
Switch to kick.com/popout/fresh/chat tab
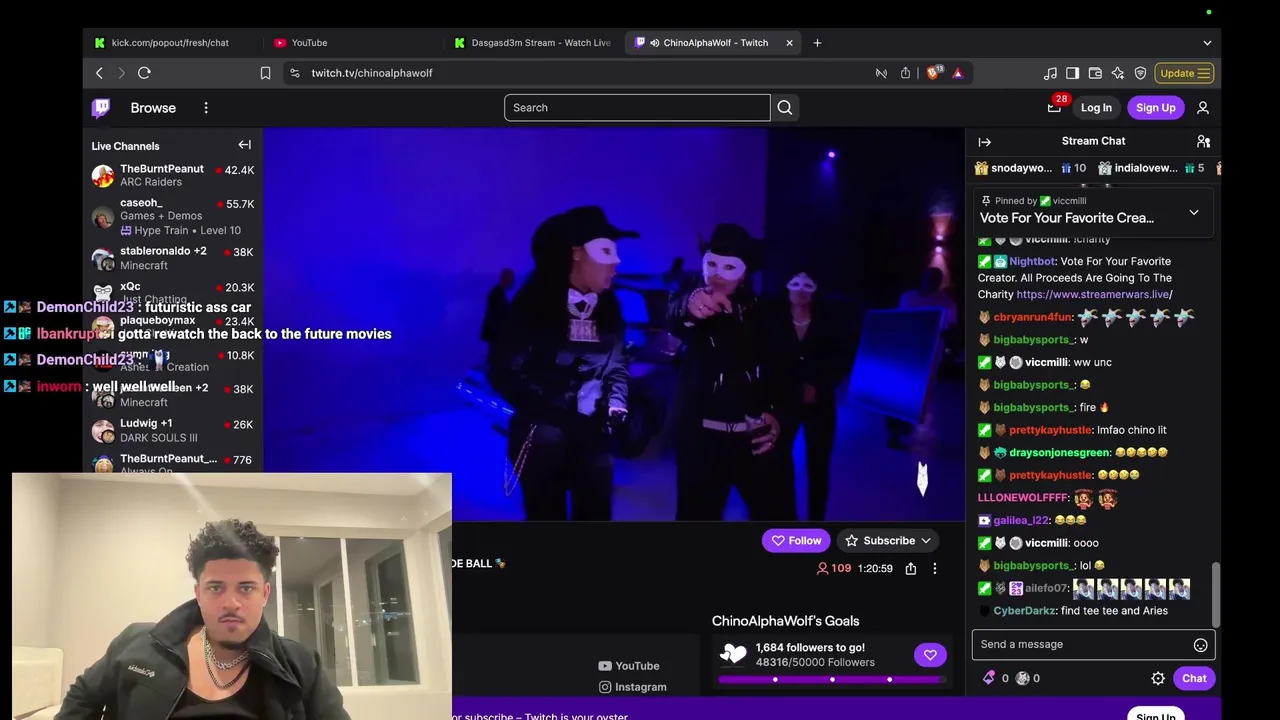pyautogui.click(x=170, y=43)
